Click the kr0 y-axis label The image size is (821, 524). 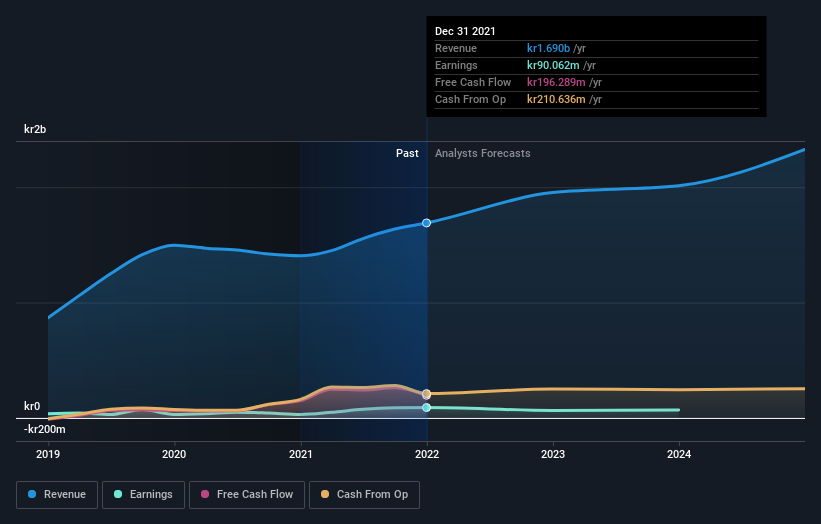[x=32, y=406]
